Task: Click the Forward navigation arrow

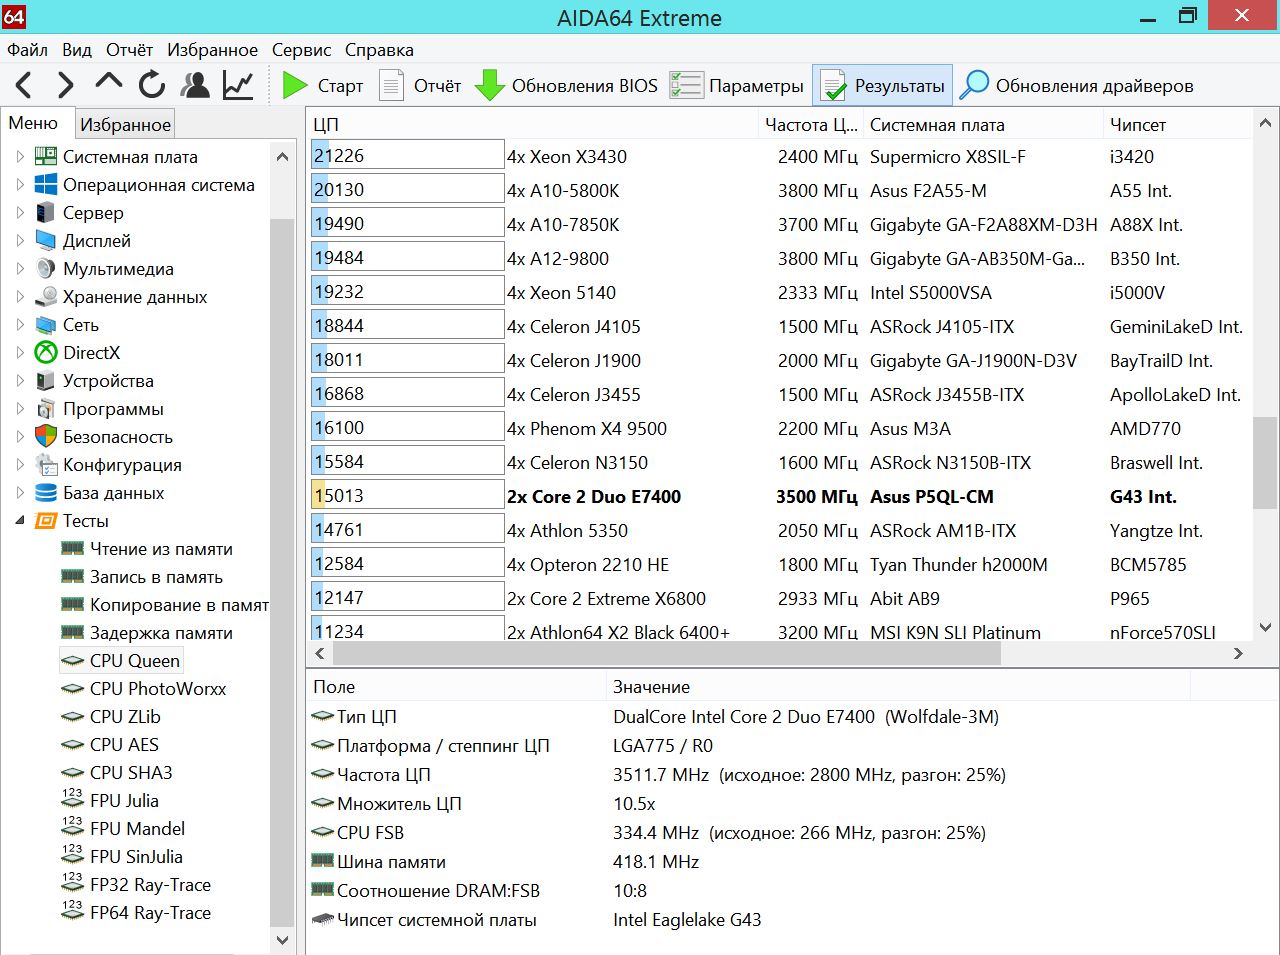Action: coord(66,85)
